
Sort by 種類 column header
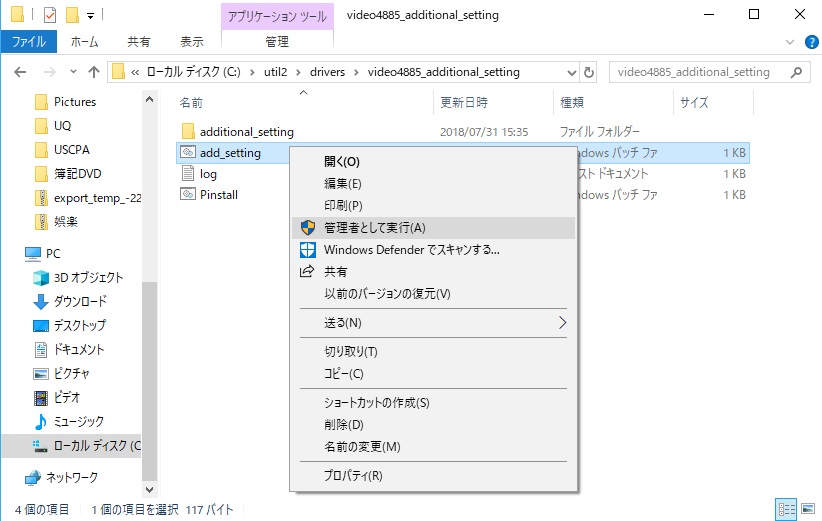coord(572,102)
